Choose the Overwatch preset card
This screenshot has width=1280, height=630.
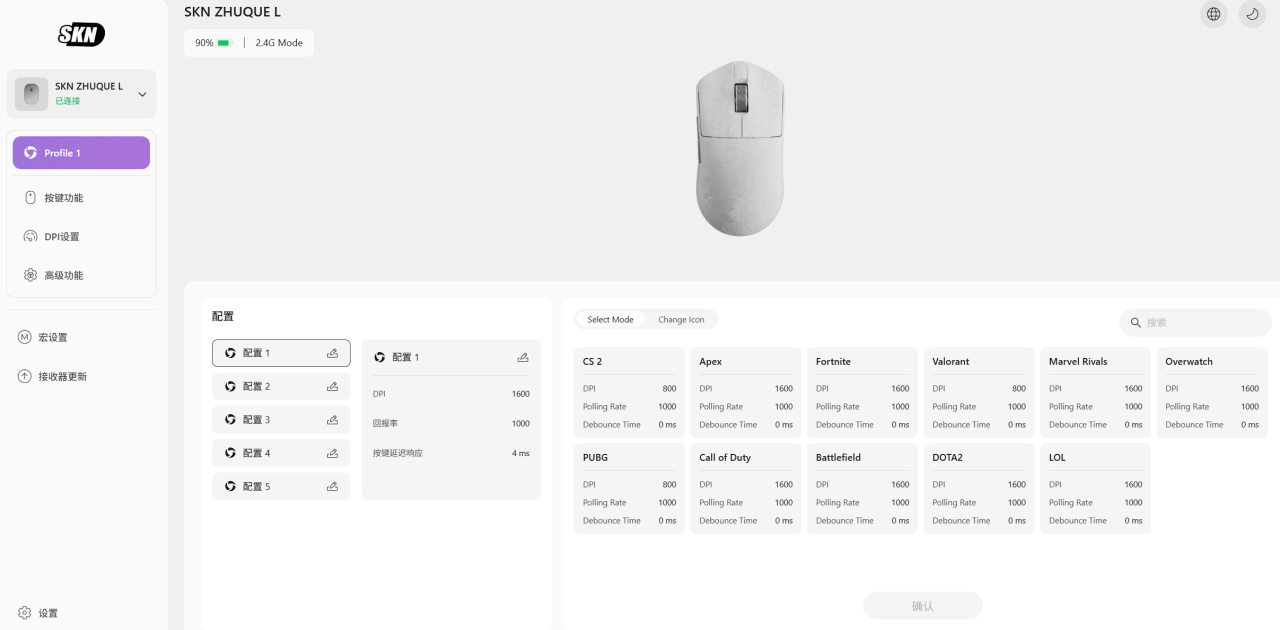tap(1212, 392)
